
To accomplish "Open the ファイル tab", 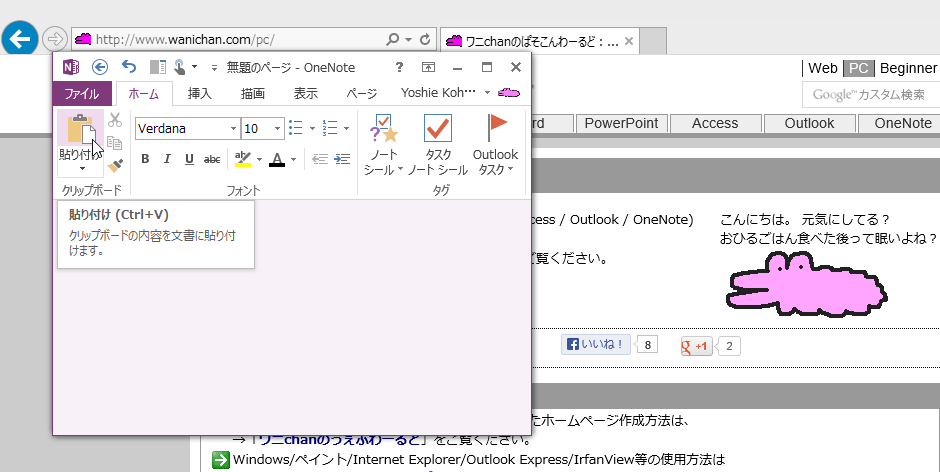I will 82,94.
